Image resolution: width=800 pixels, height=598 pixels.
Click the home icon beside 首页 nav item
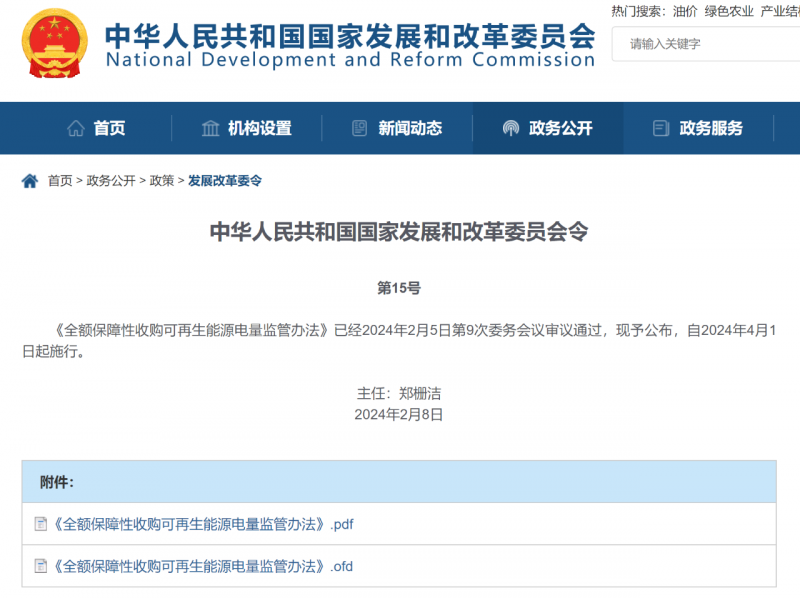click(74, 128)
